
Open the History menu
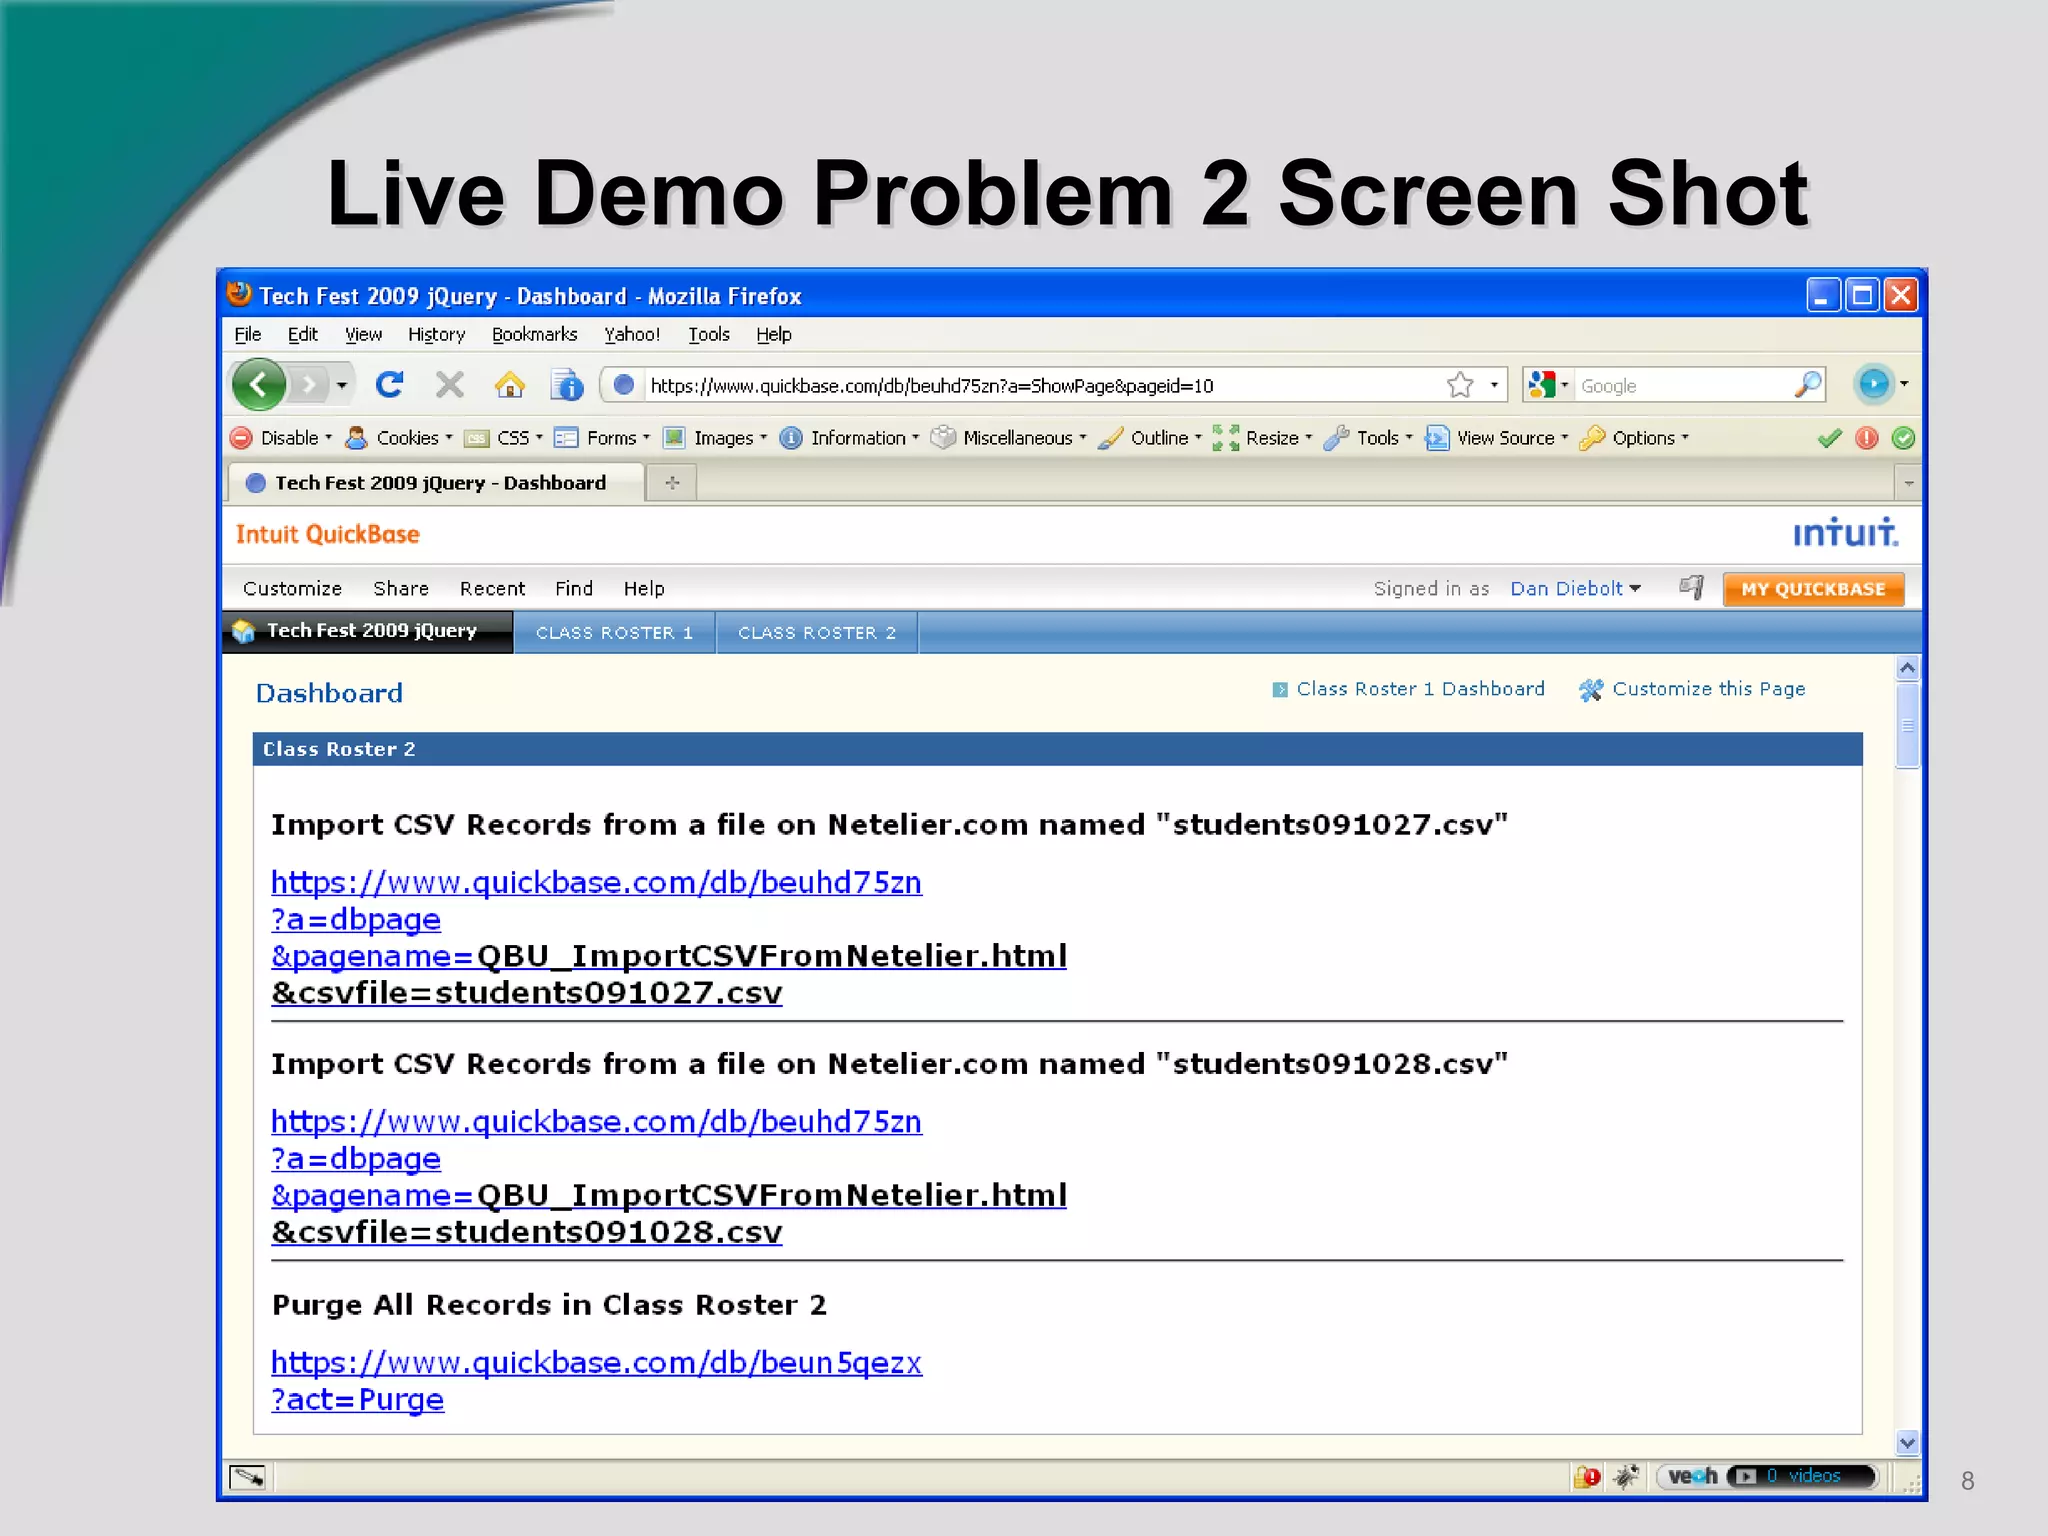pos(436,334)
